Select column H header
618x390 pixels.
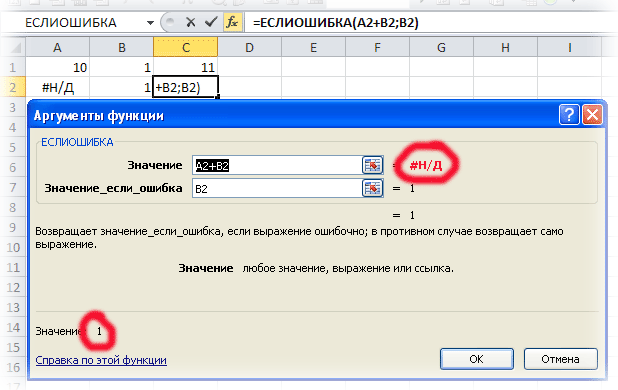(x=505, y=48)
